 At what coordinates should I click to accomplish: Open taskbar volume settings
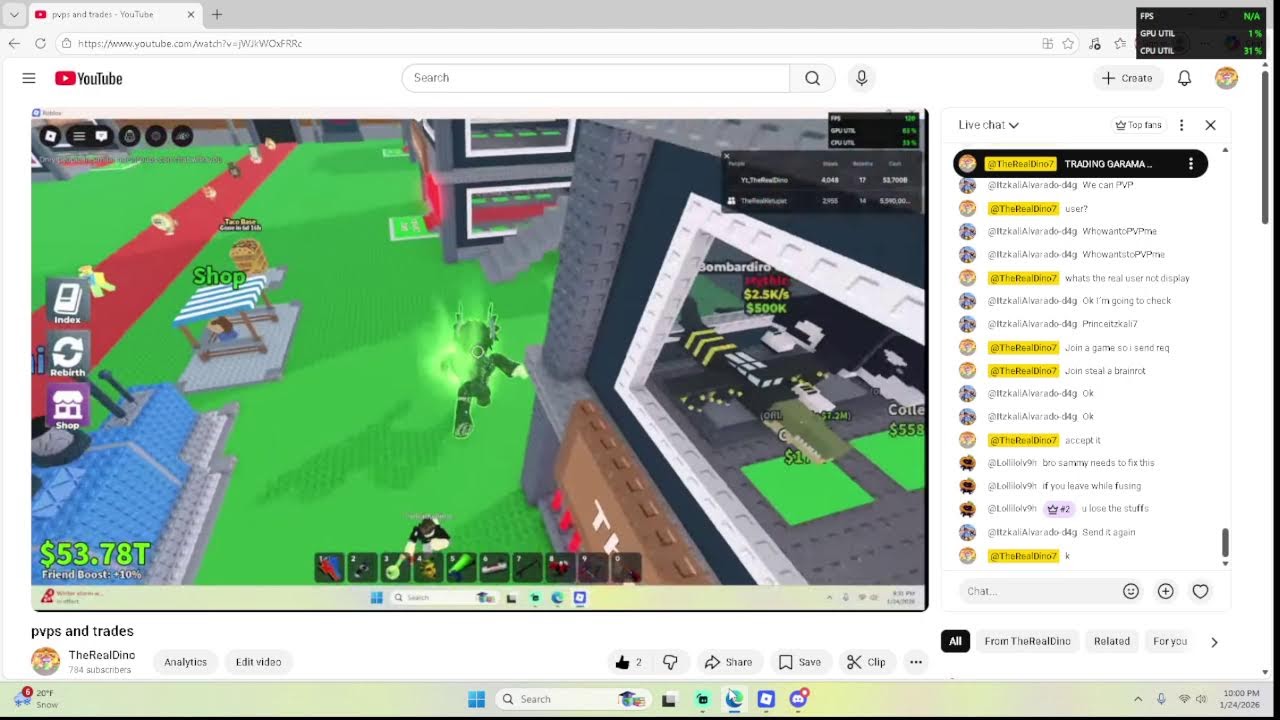1201,699
